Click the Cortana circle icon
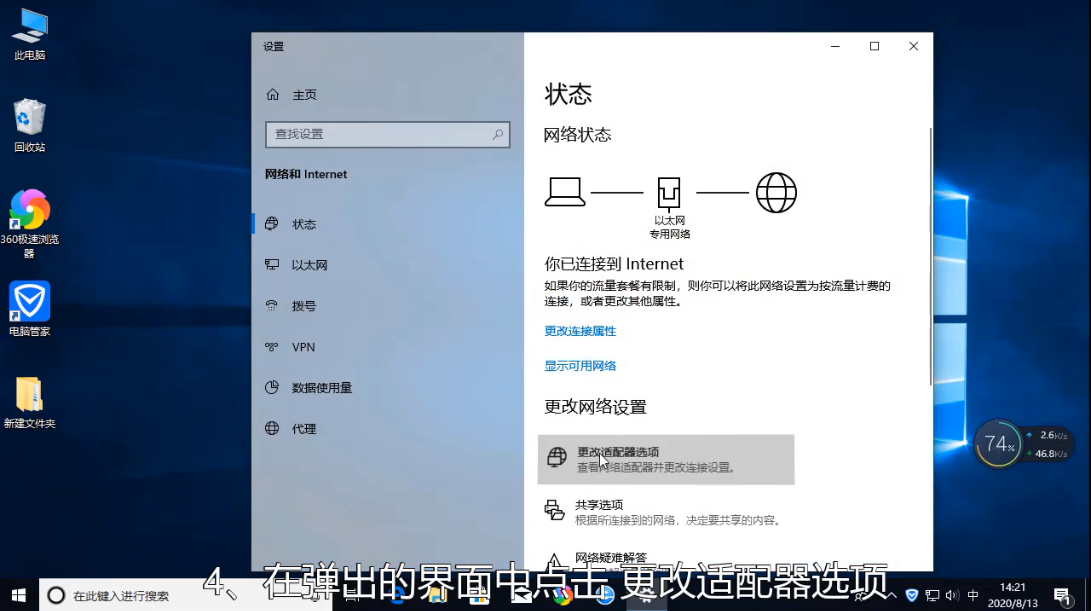This screenshot has height=611, width=1091. click(56, 596)
